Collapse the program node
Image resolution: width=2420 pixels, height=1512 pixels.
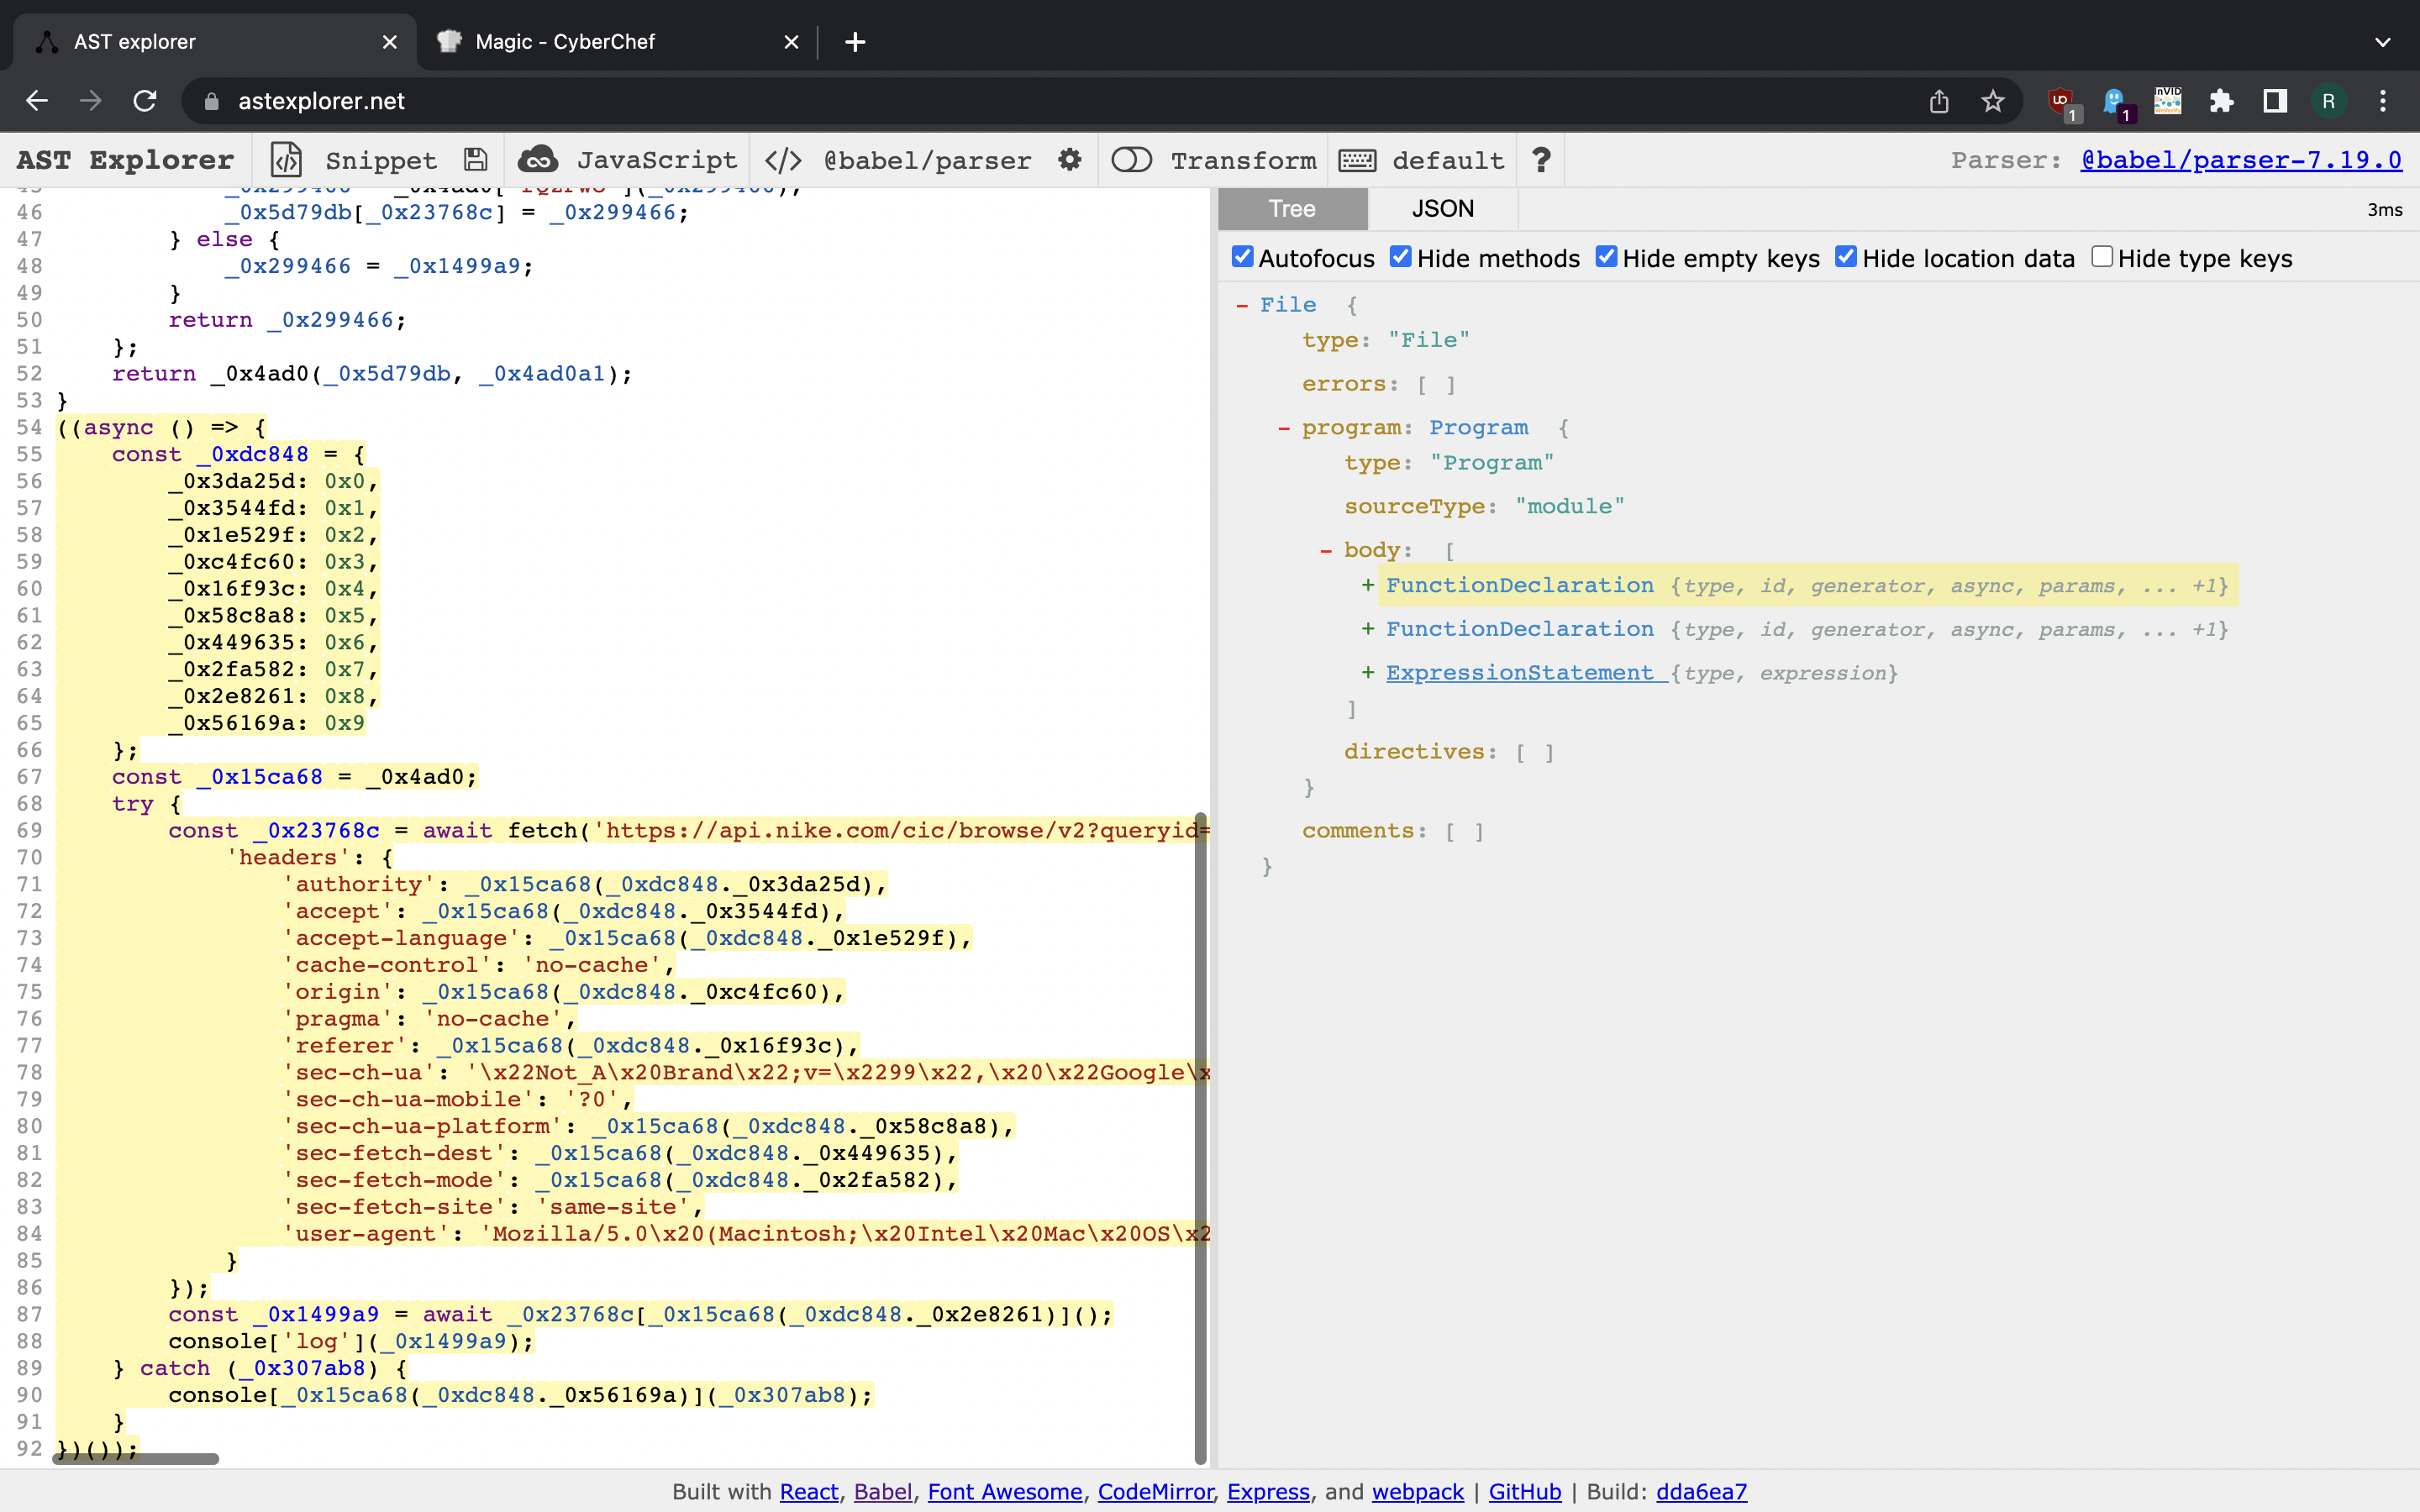point(1284,428)
